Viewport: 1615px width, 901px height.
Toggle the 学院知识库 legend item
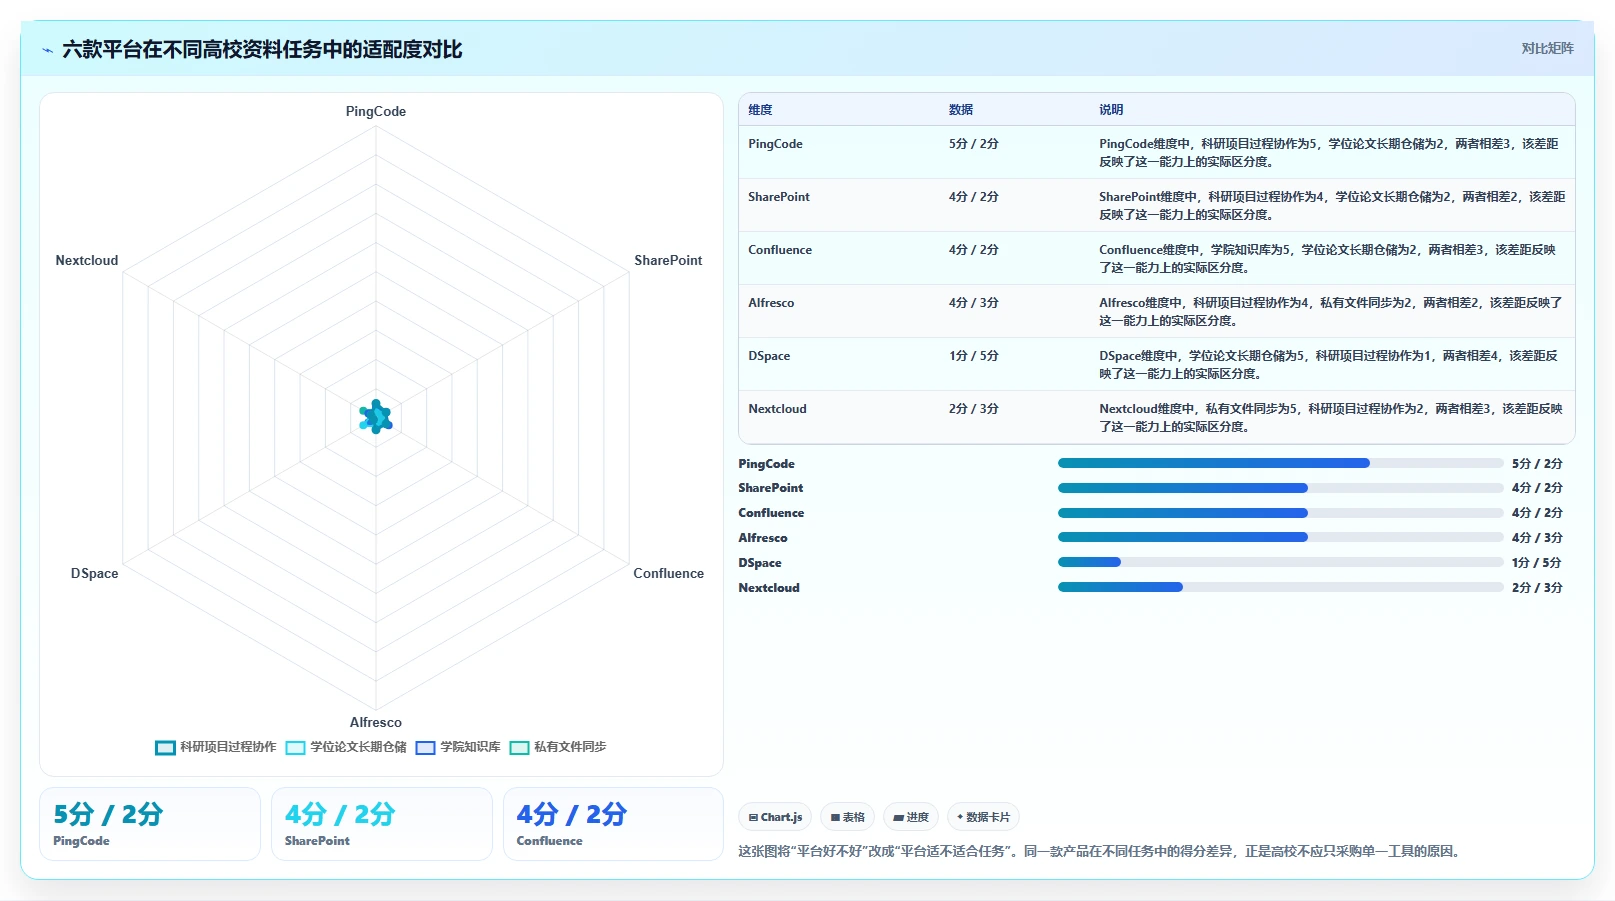[458, 747]
